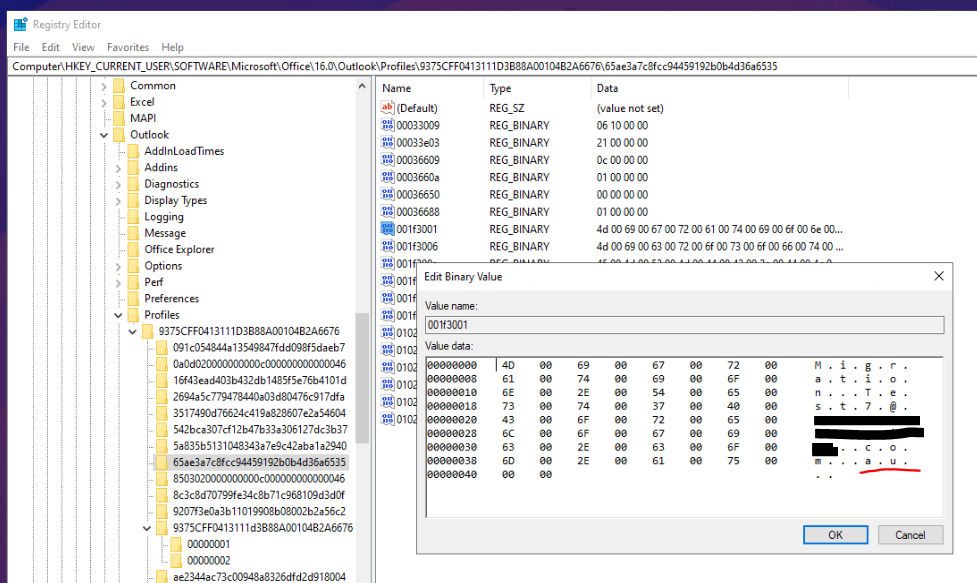Click the binary icon for 00036650
Image resolution: width=977 pixels, height=583 pixels.
click(x=388, y=194)
